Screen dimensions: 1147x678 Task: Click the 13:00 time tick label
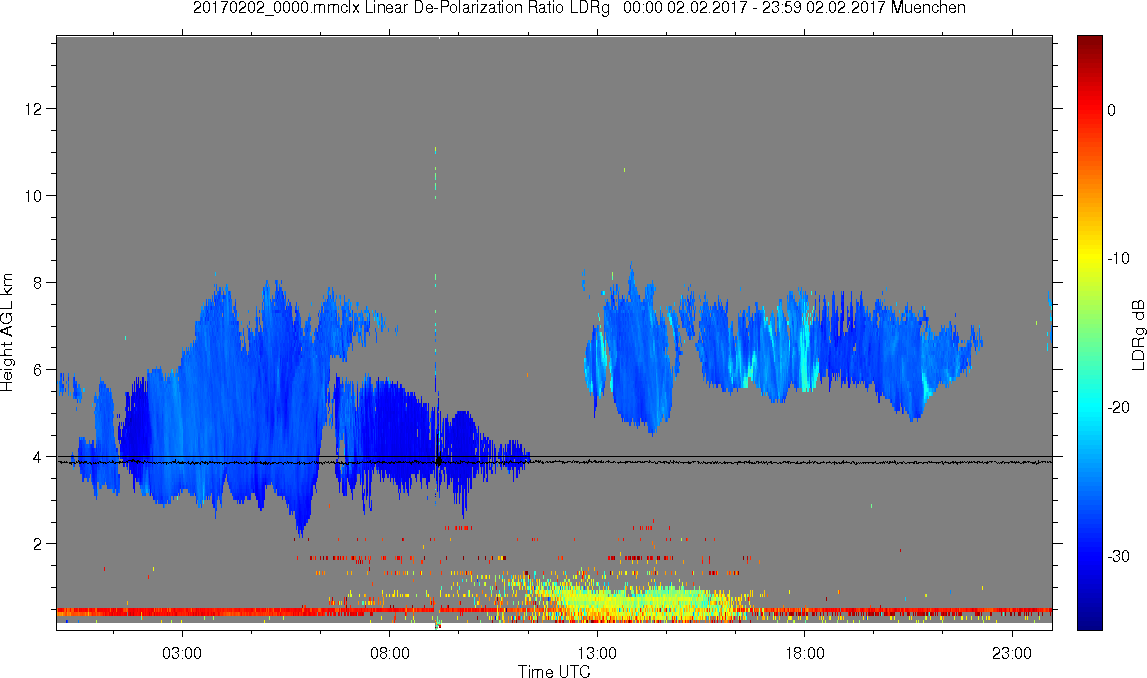coord(597,653)
